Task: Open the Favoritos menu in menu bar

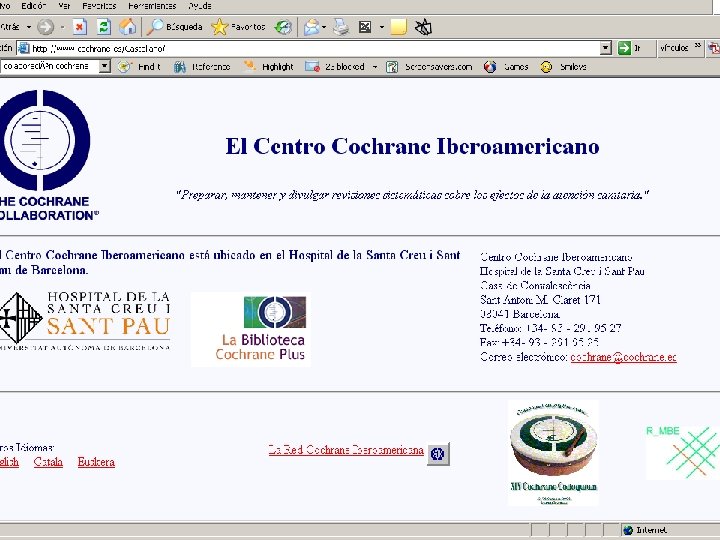Action: [x=99, y=6]
